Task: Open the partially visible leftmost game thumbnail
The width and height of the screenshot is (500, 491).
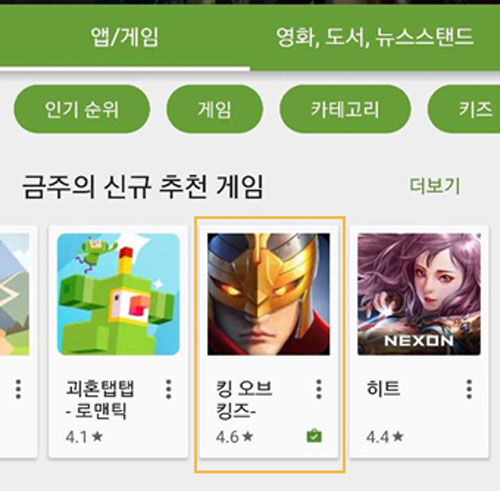Action: pos(14,294)
